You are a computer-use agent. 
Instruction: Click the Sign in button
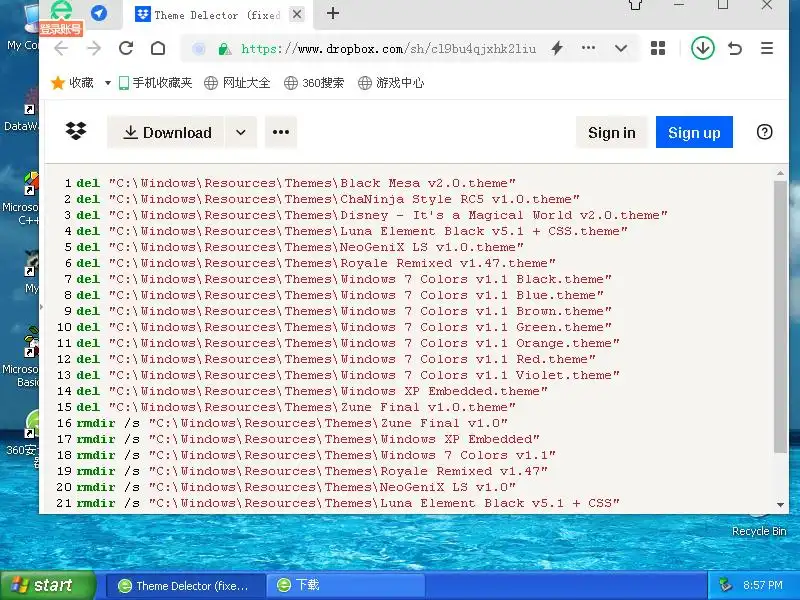point(612,133)
